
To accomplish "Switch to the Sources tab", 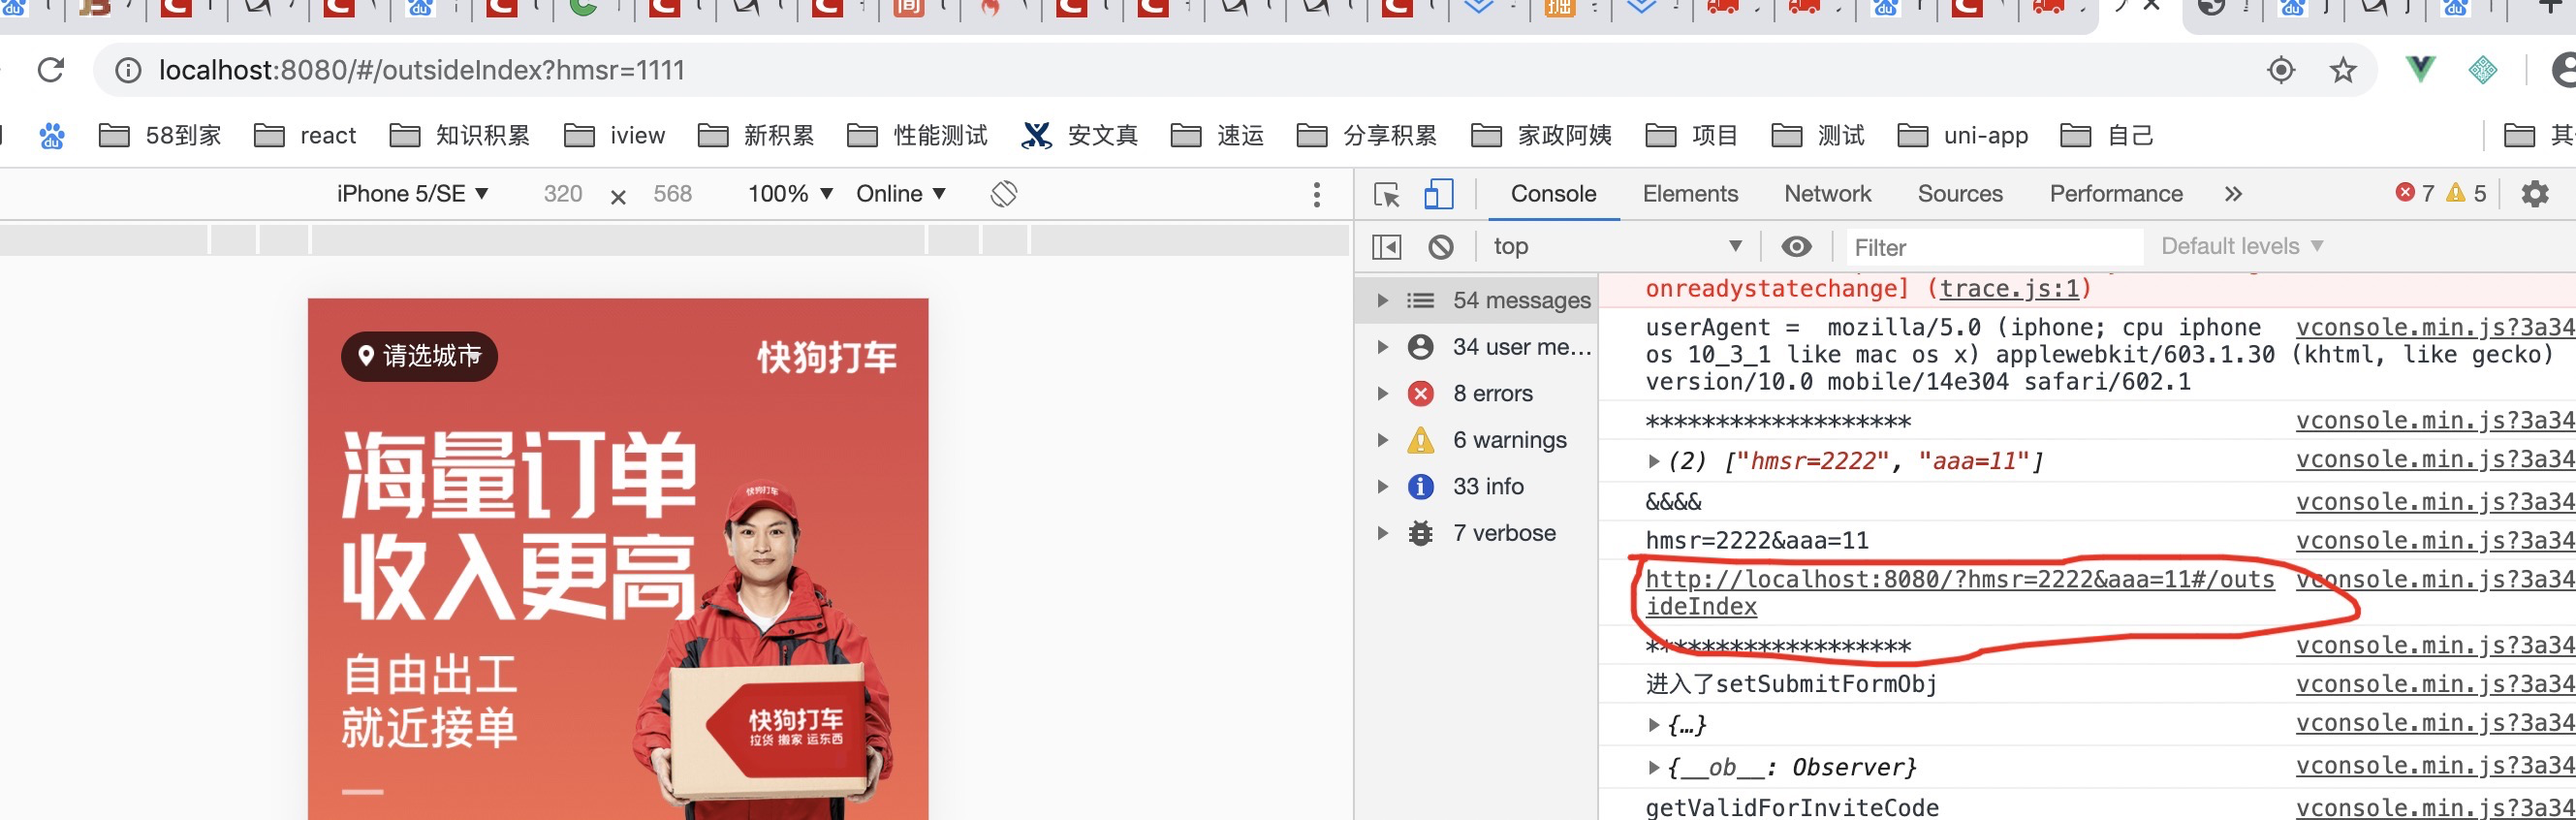I will pyautogui.click(x=1960, y=194).
